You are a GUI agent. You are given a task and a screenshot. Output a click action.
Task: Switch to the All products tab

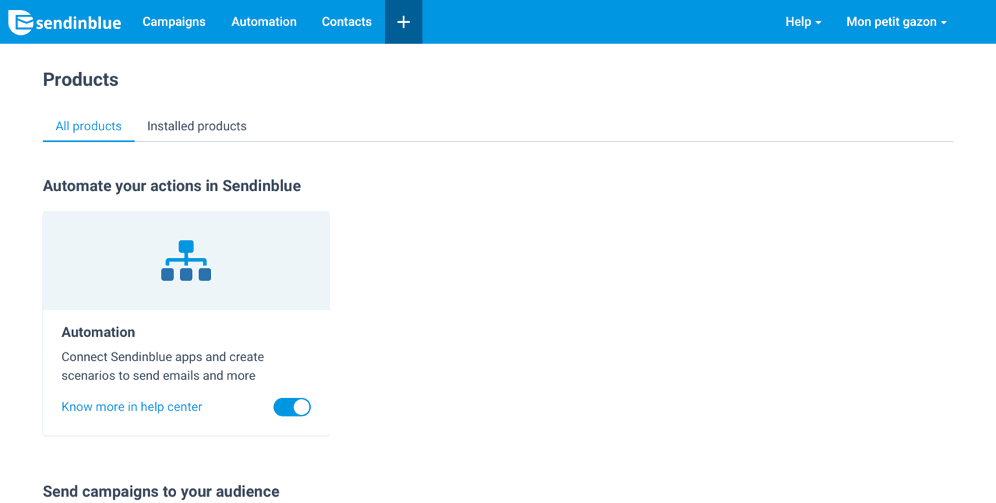[88, 126]
